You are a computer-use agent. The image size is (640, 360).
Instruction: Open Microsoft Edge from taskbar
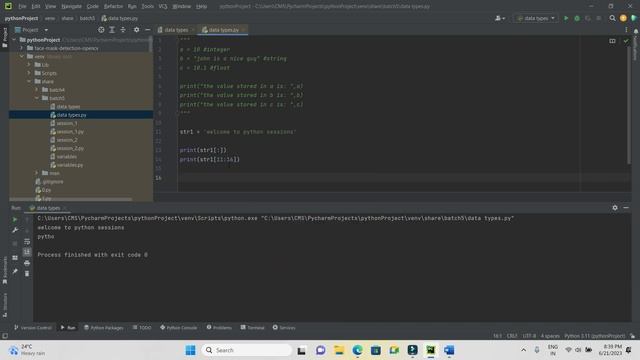357,350
